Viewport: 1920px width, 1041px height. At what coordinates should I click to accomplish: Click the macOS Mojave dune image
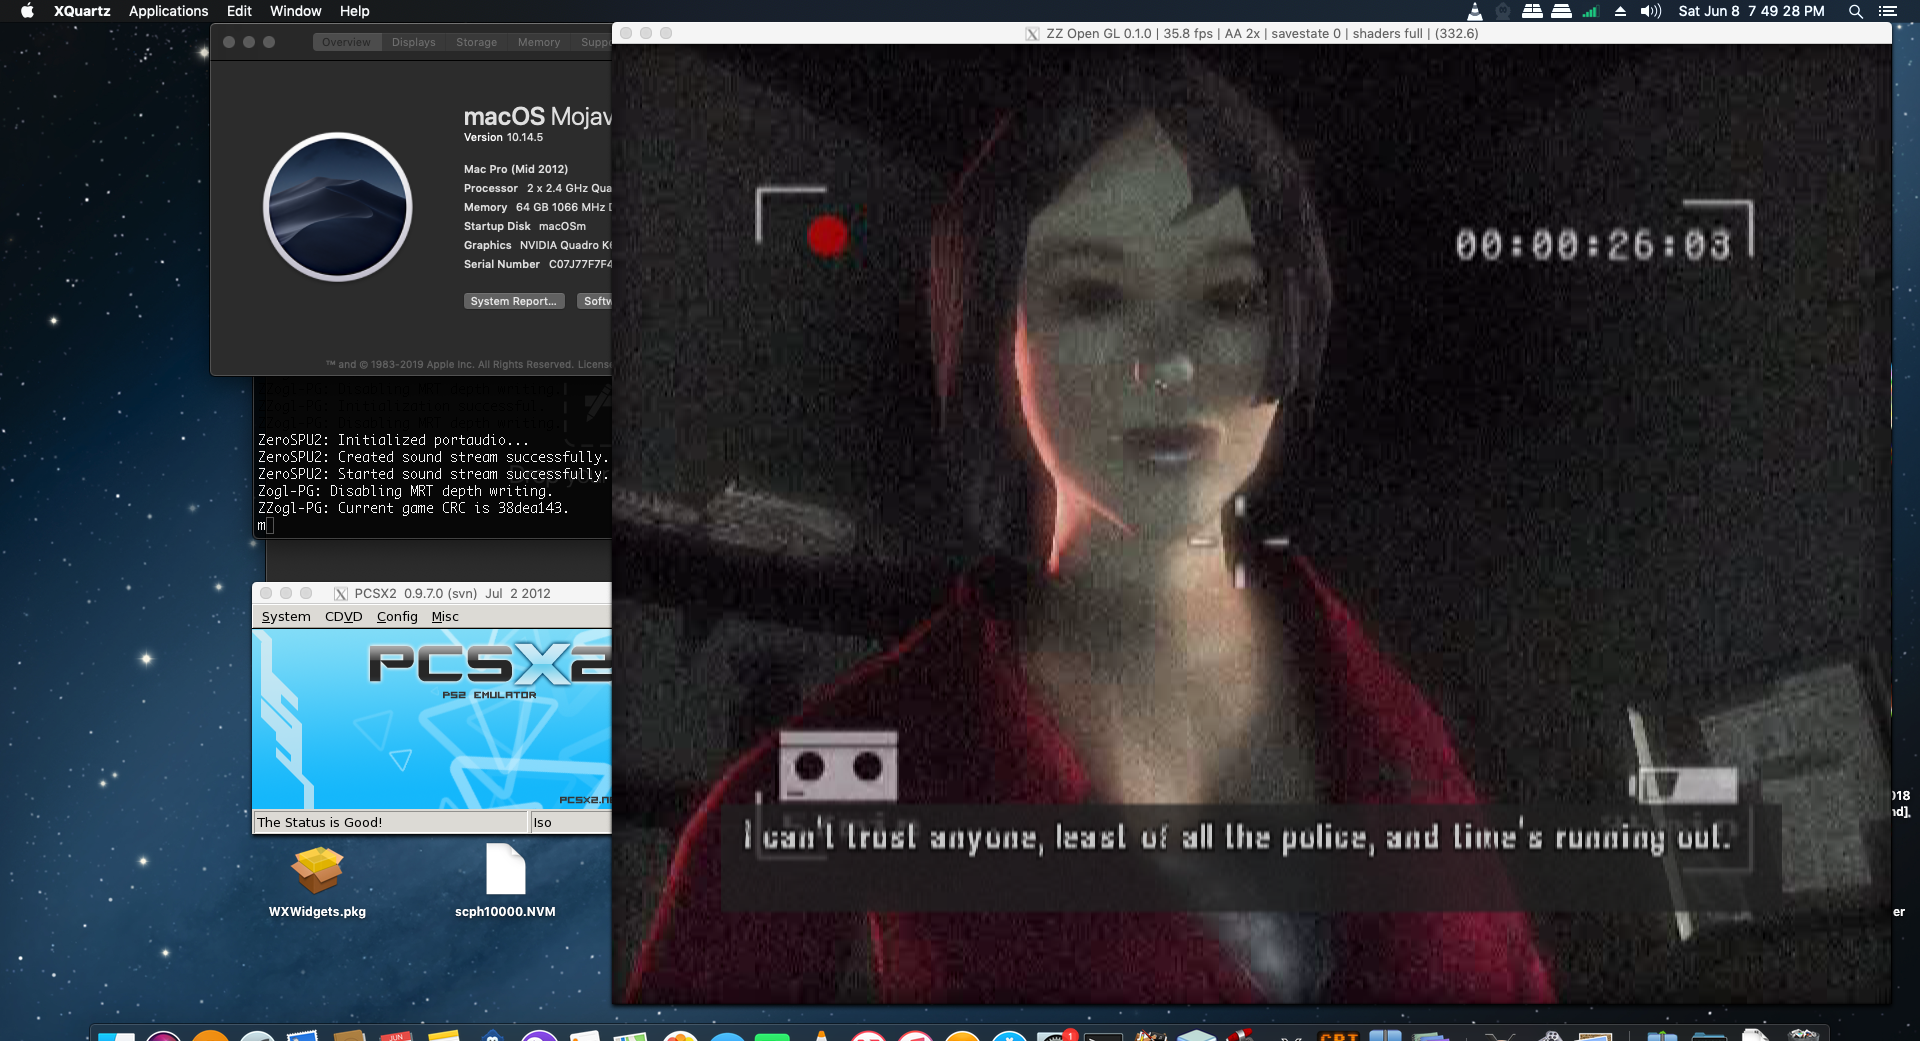(338, 207)
